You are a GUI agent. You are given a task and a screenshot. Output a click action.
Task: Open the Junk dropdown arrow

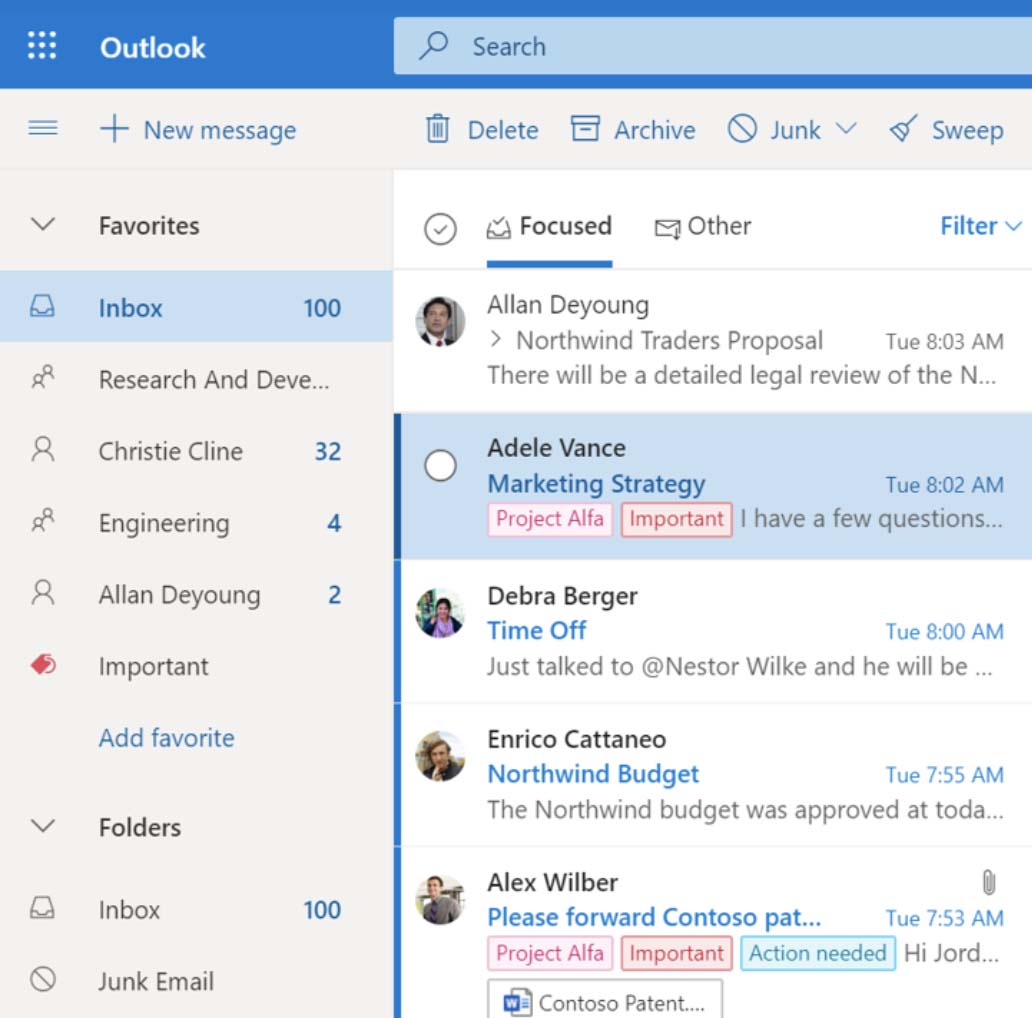point(846,128)
